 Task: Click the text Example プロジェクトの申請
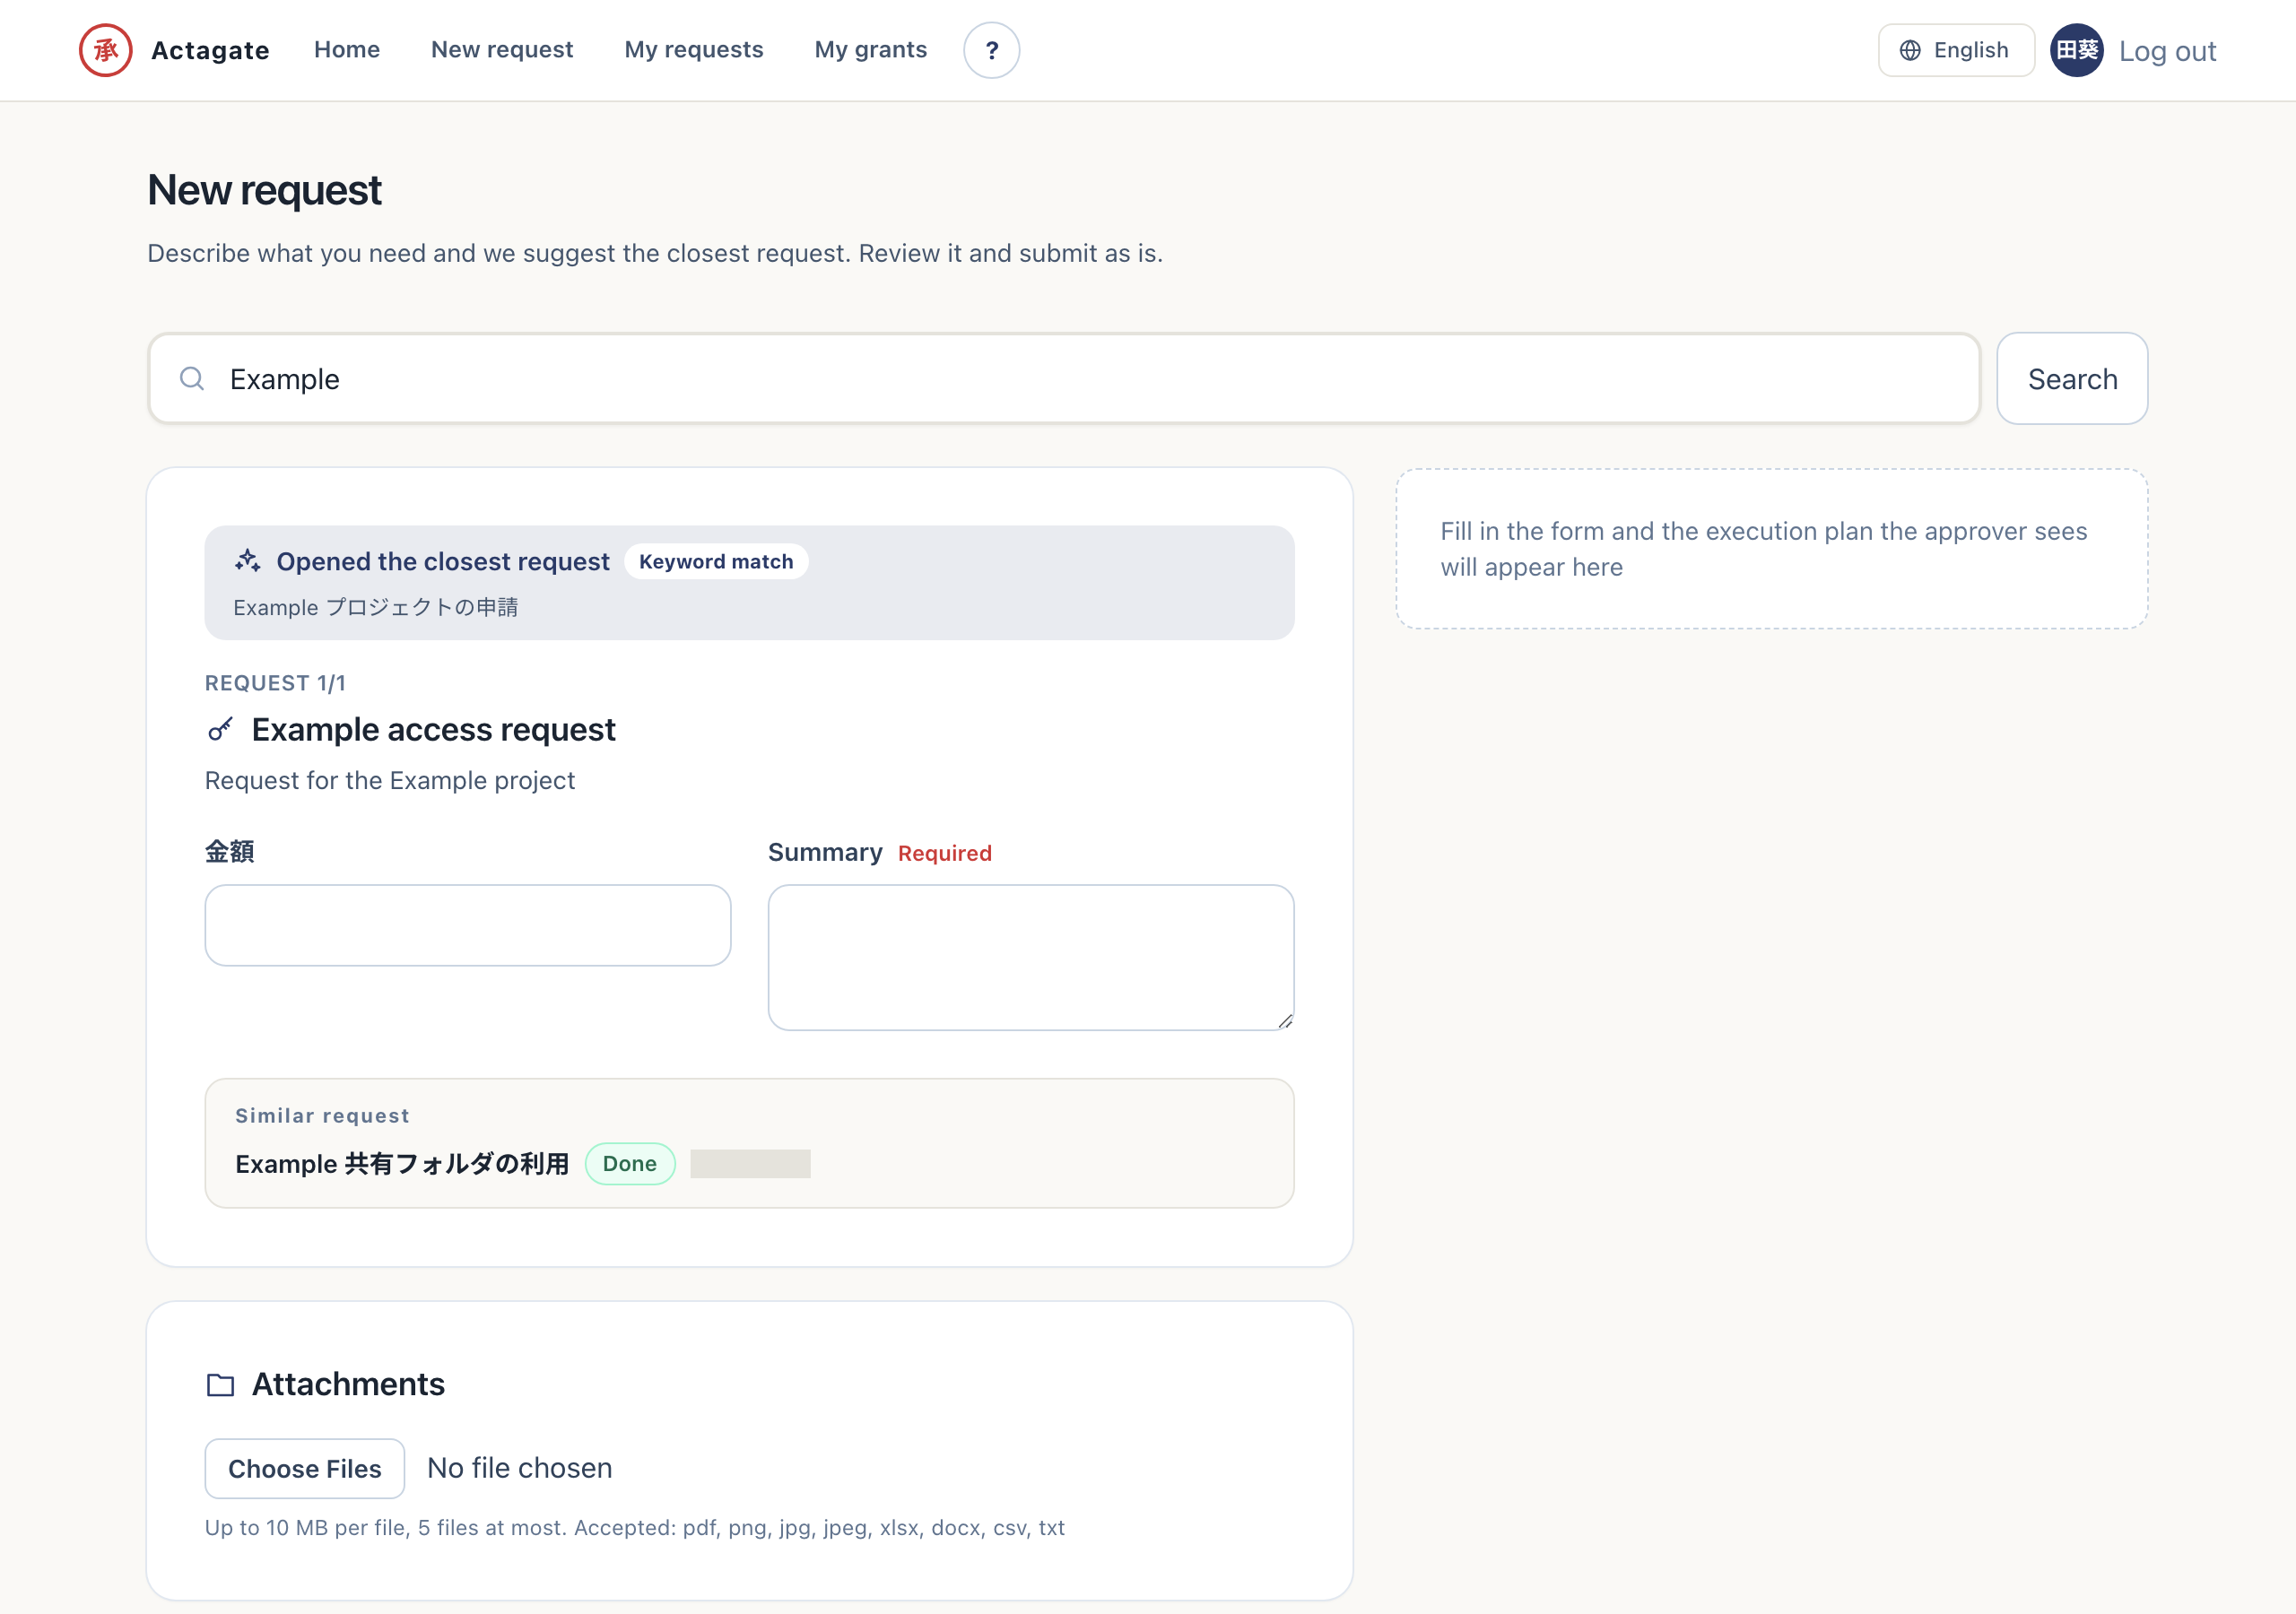[x=375, y=607]
